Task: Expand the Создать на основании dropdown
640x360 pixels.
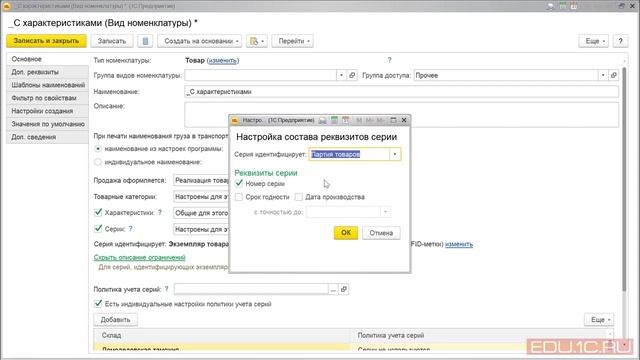Action: (200, 41)
